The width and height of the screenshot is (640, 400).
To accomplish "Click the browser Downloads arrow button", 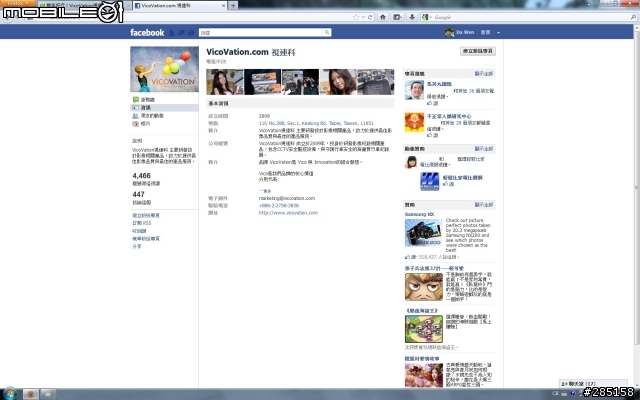I will [412, 17].
